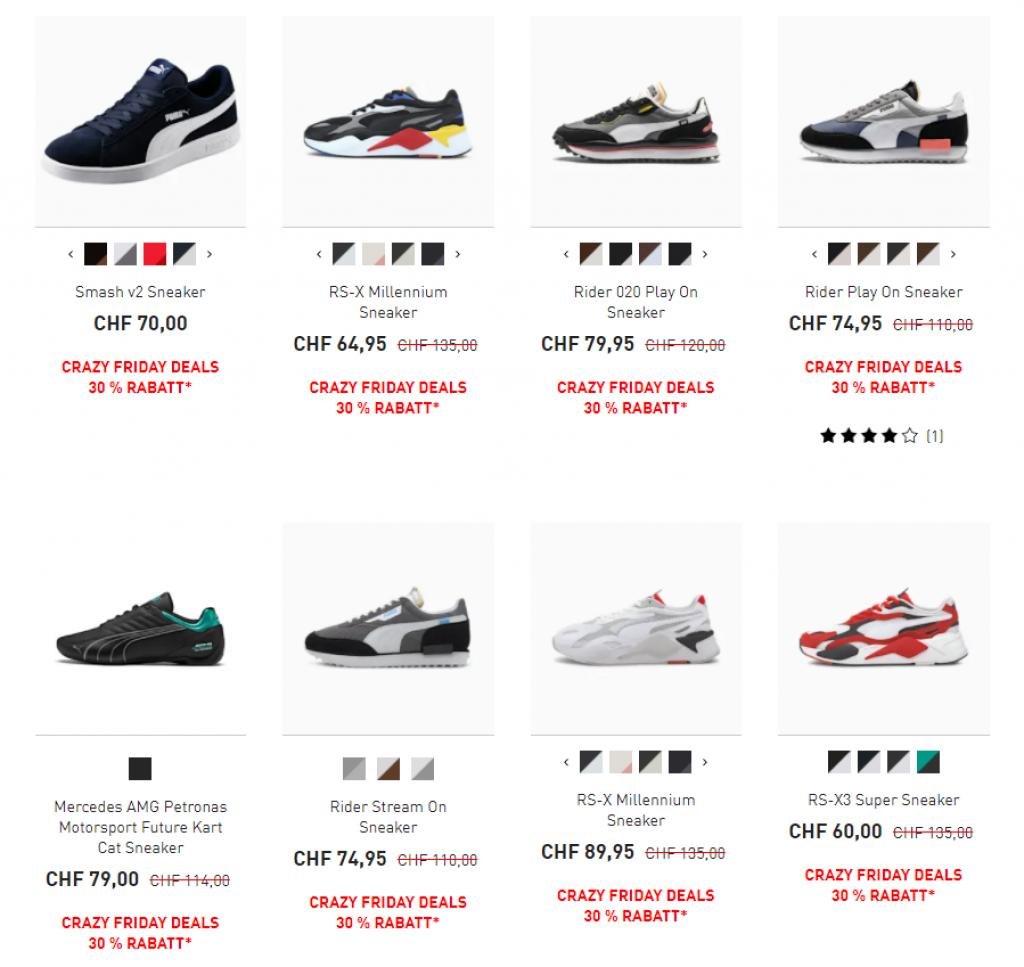Show next swatches for white RS-X Millennium Sneaker

[705, 762]
